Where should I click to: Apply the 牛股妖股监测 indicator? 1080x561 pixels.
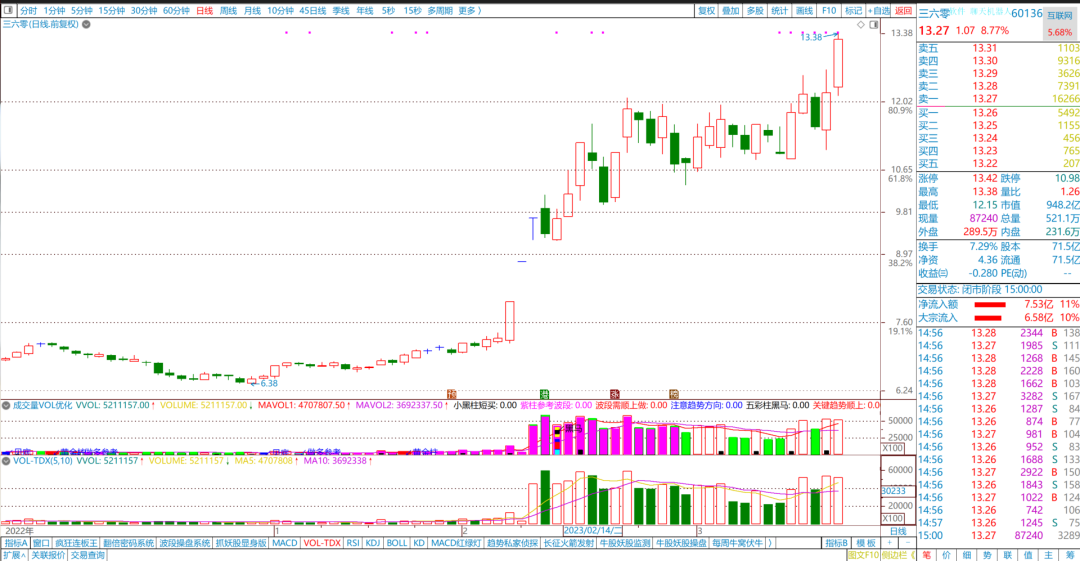pos(625,543)
